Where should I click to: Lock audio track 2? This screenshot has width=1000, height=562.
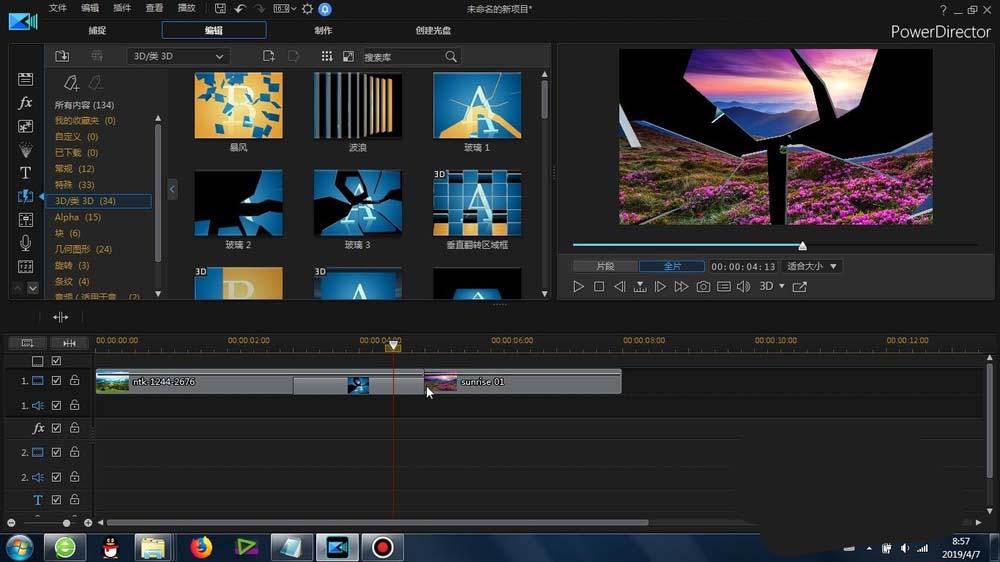coord(75,476)
